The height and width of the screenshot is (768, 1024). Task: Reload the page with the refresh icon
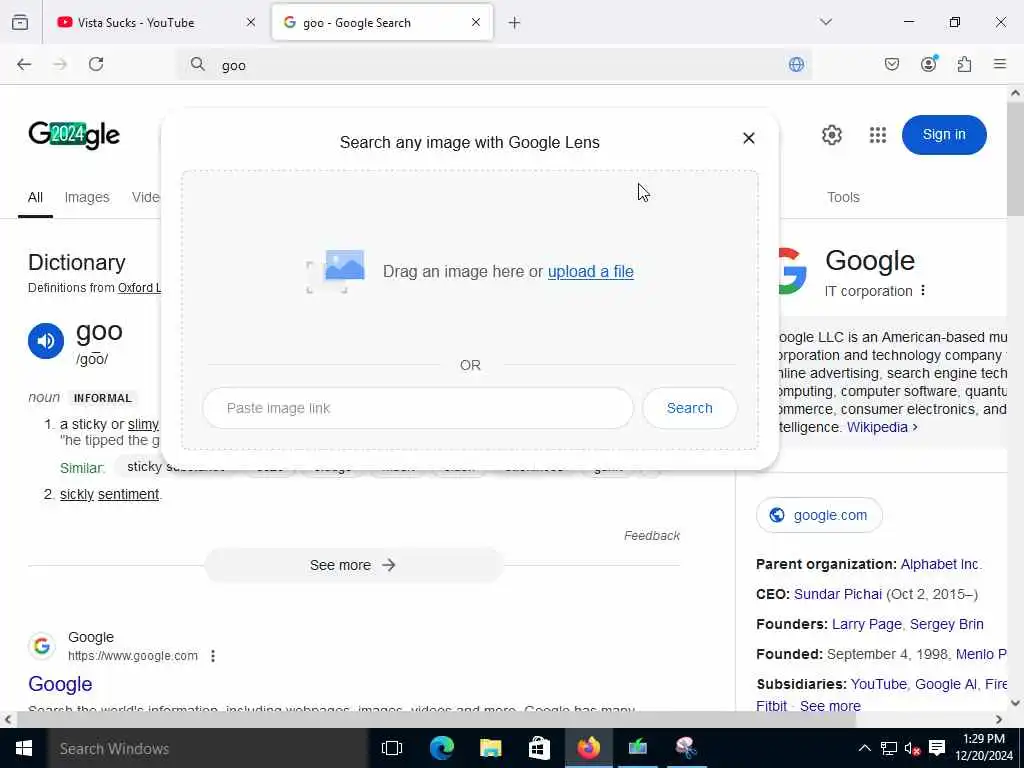coord(96,64)
